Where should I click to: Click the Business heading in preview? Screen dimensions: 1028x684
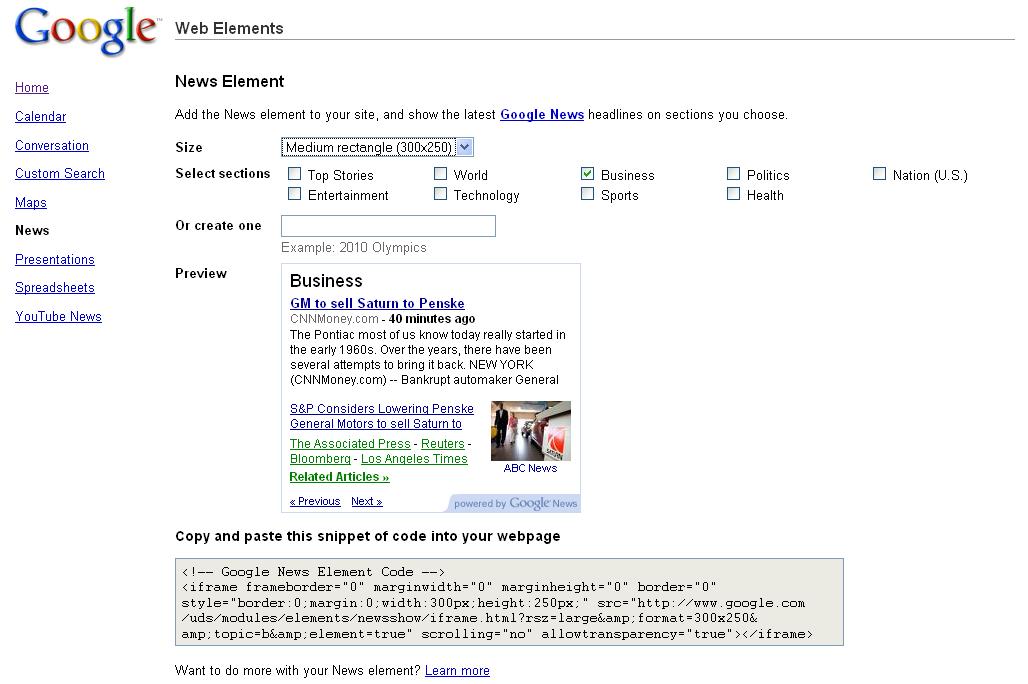click(x=326, y=281)
